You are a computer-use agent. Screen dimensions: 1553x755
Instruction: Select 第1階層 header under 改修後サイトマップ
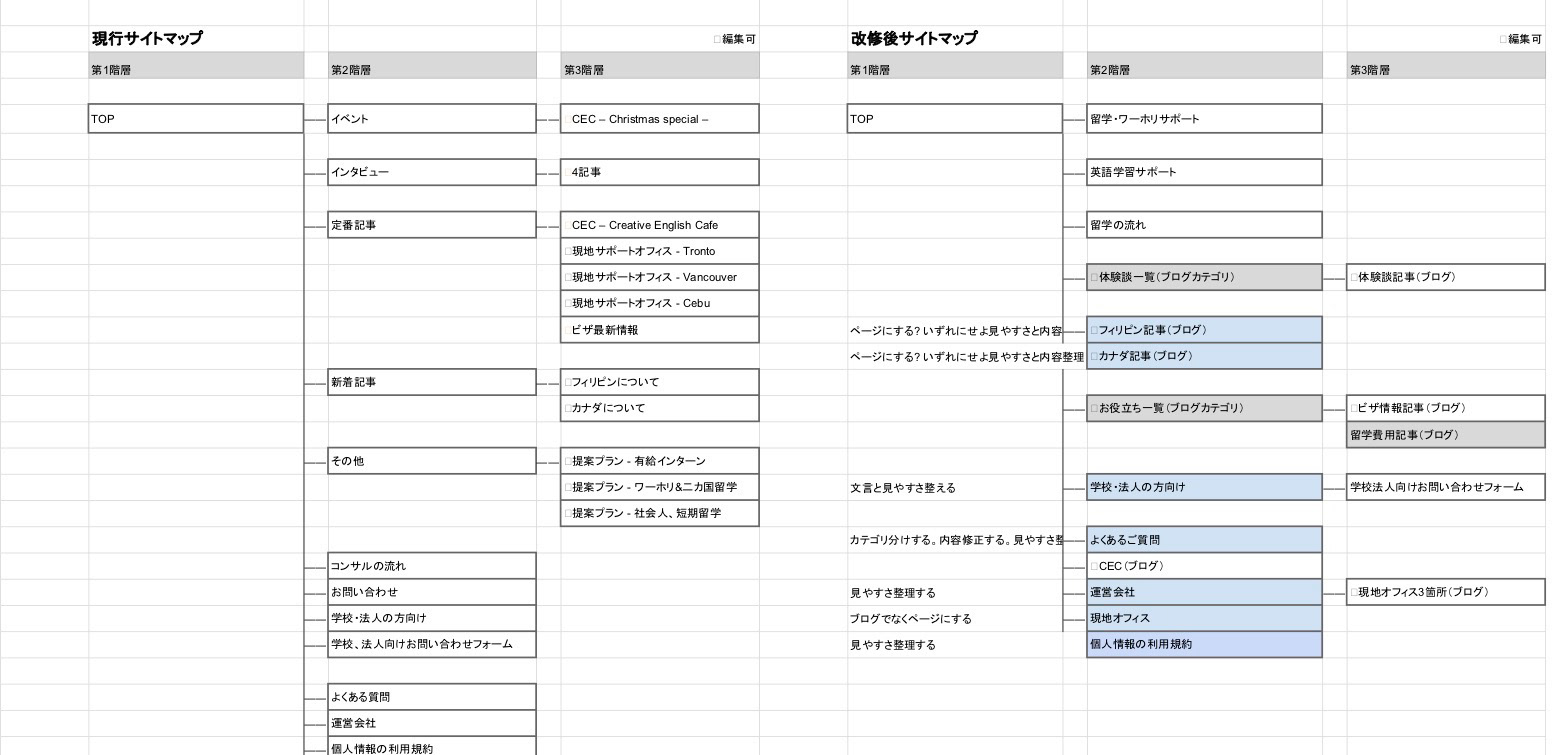click(x=955, y=66)
